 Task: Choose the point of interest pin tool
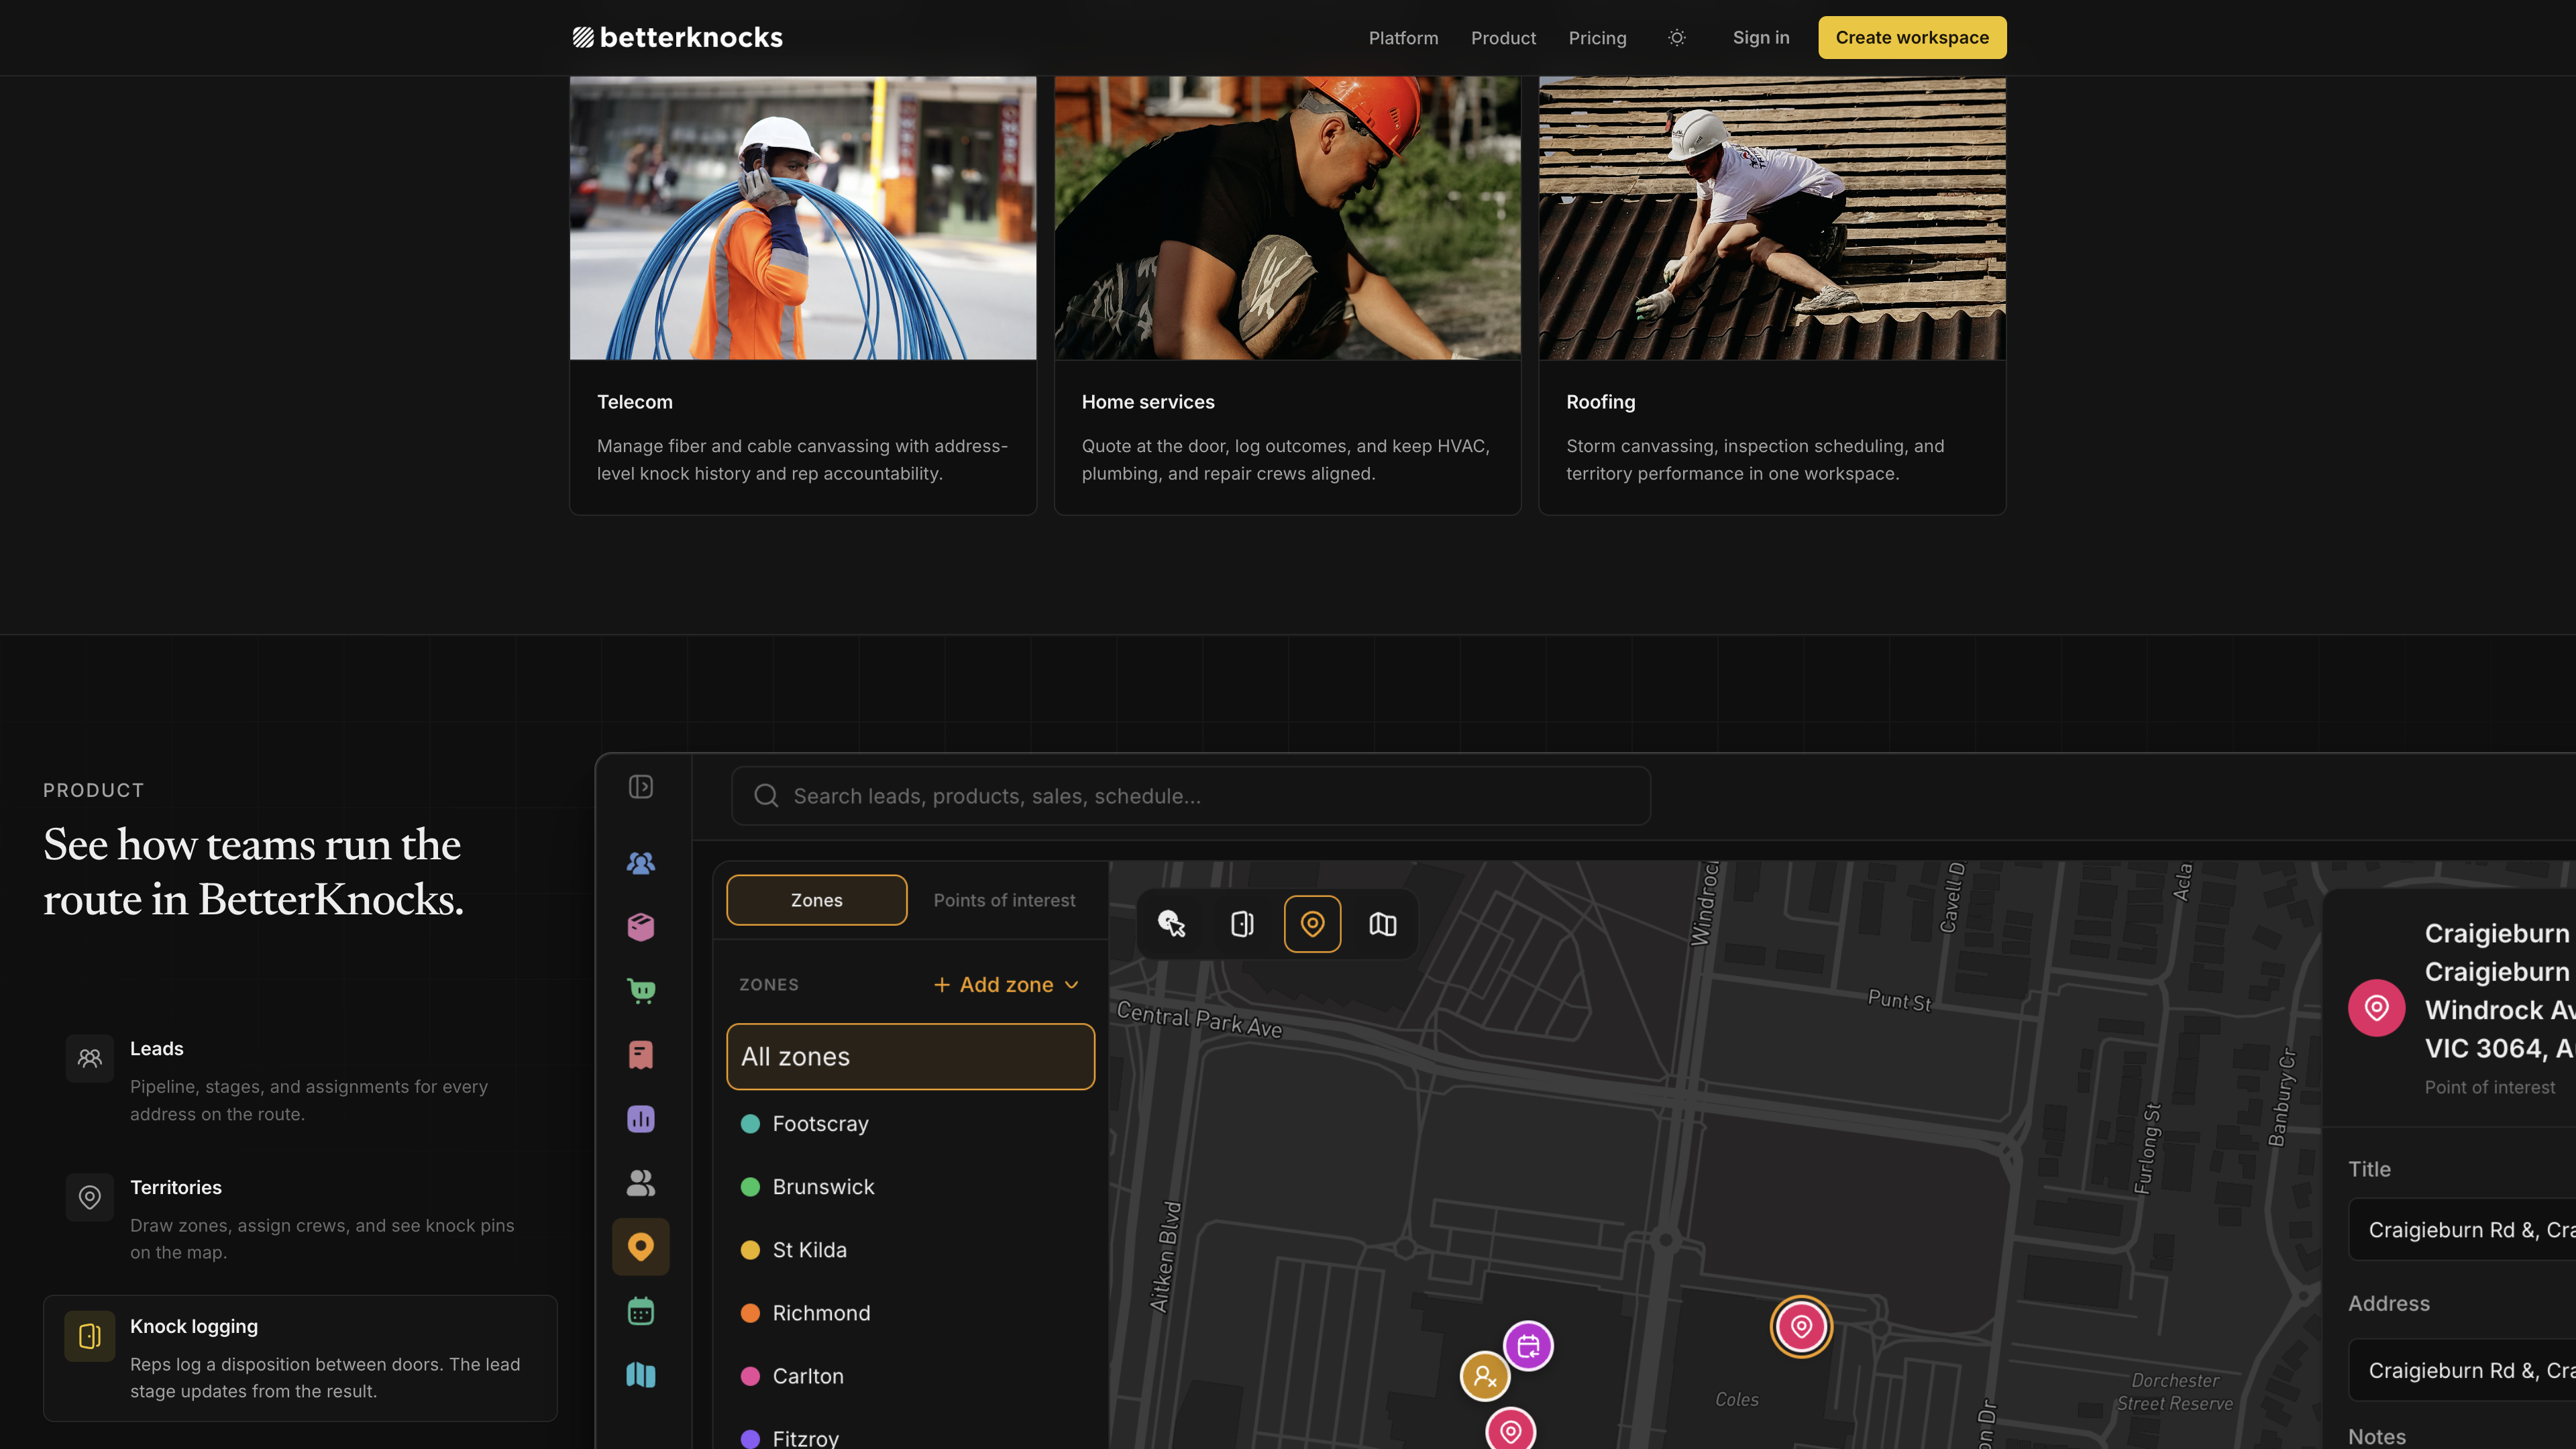pyautogui.click(x=1312, y=924)
